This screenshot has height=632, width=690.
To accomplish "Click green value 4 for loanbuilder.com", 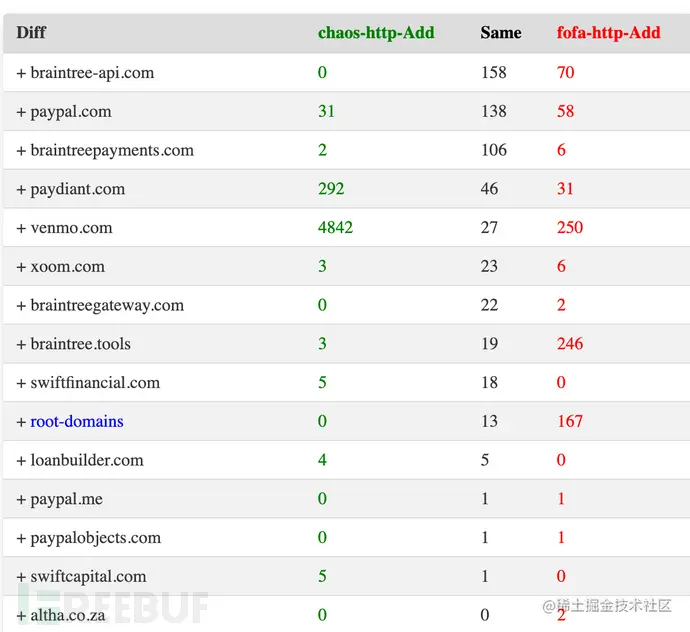I will [x=323, y=460].
